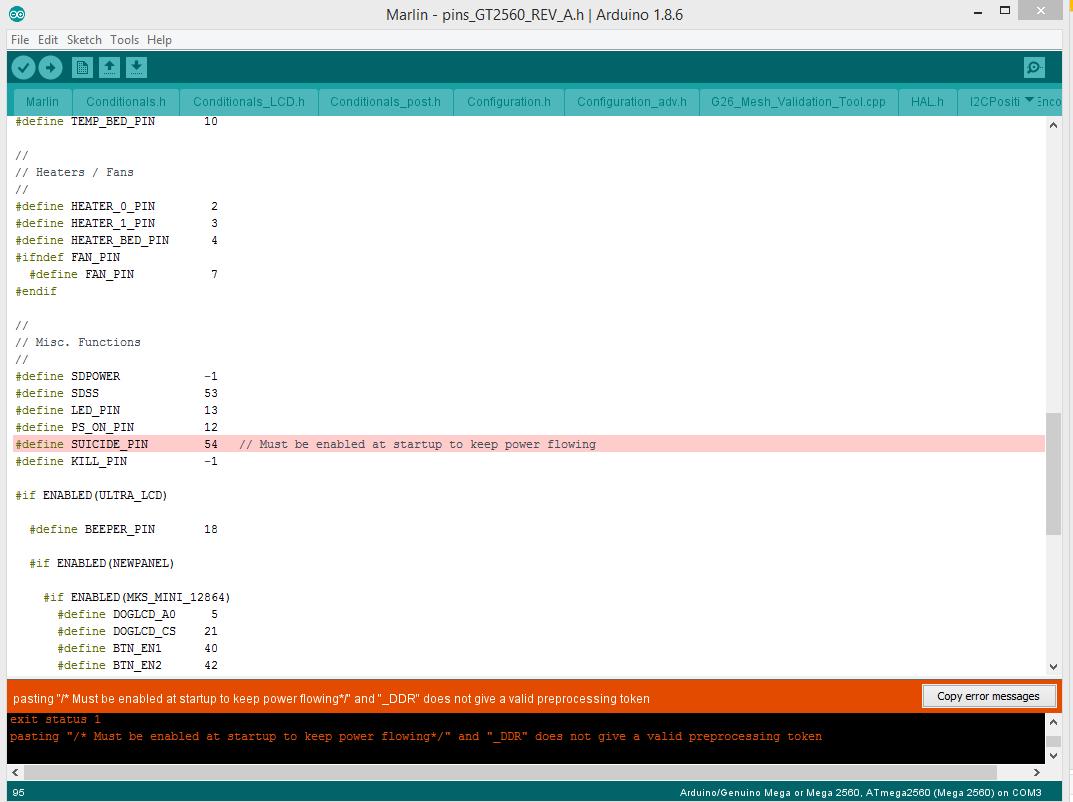The width and height of the screenshot is (1073, 802).
Task: Click console scrollbar up arrow
Action: 1053,722
